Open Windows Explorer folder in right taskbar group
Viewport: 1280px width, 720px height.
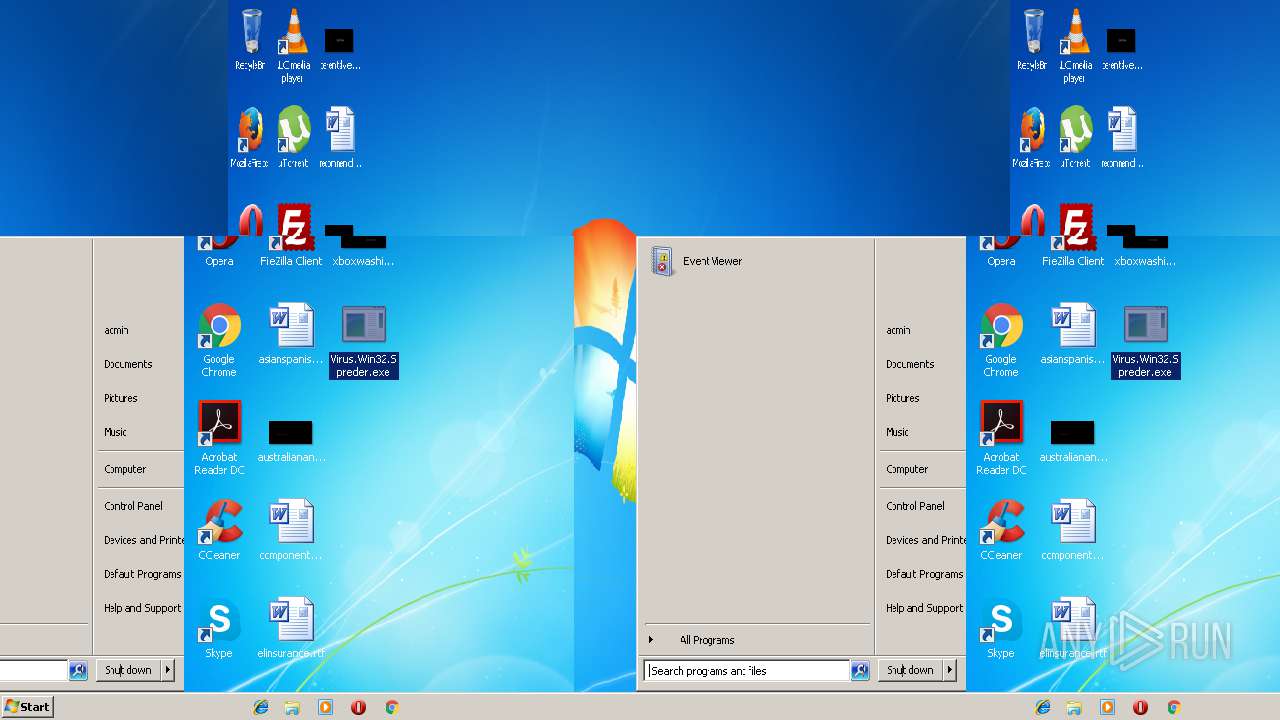tap(1074, 707)
